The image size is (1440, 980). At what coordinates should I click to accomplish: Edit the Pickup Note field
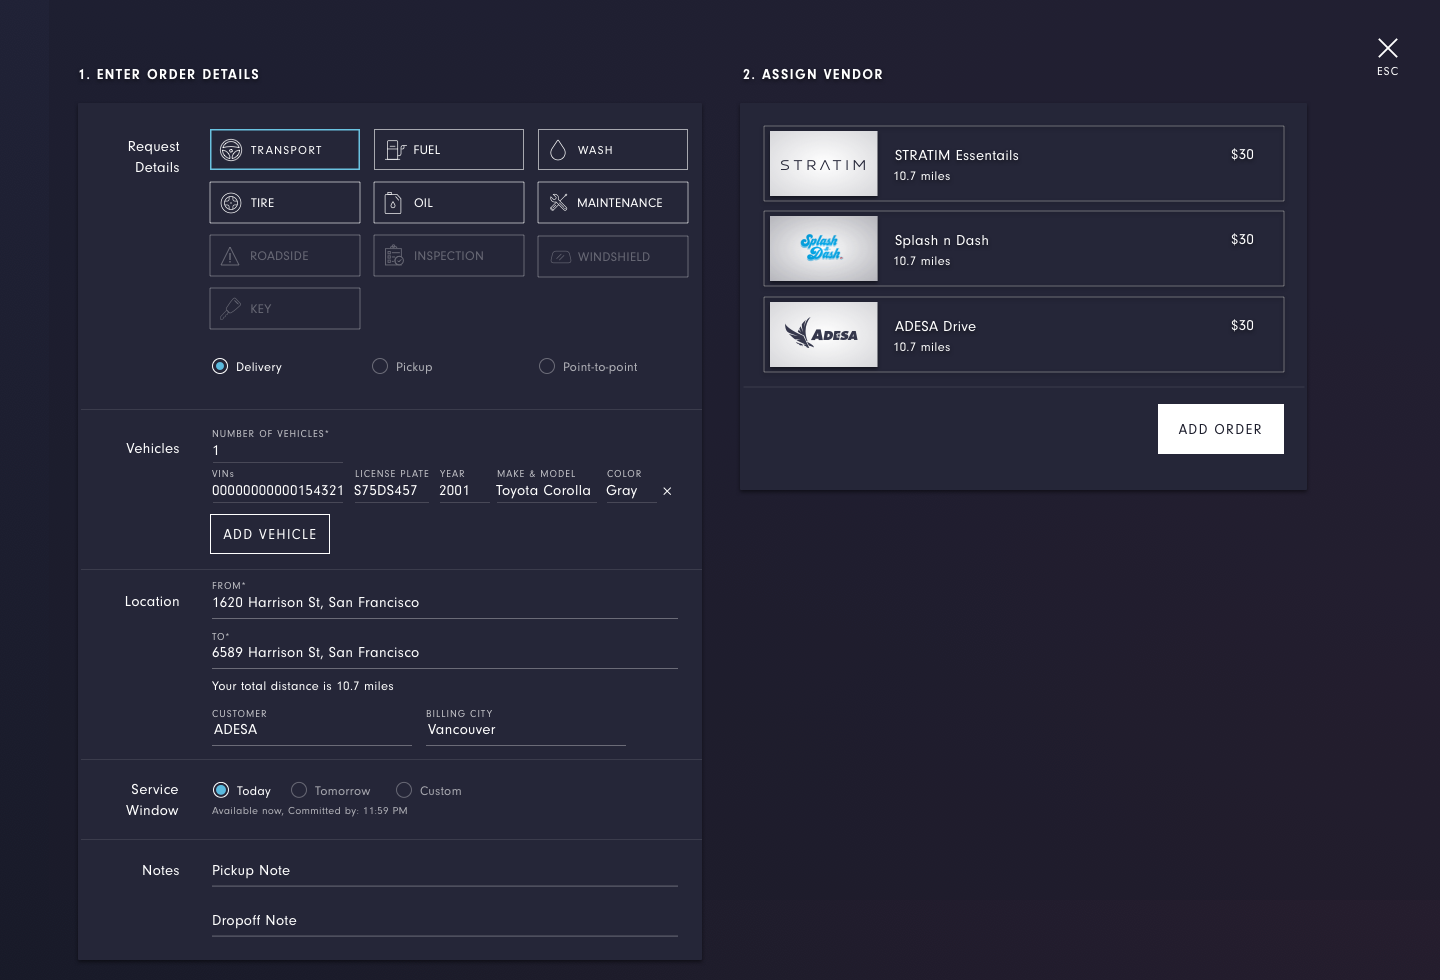point(445,871)
